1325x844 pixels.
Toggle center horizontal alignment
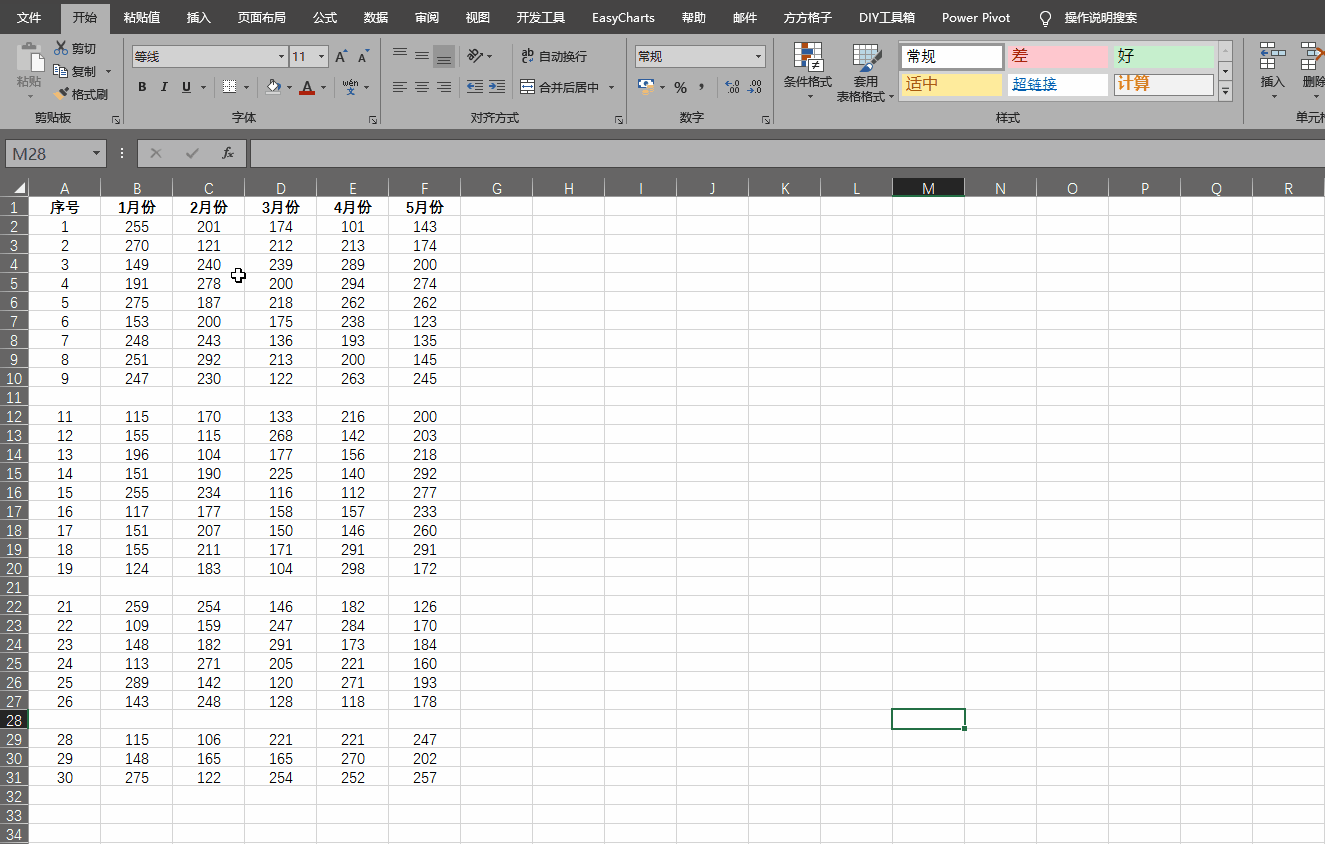coord(422,87)
